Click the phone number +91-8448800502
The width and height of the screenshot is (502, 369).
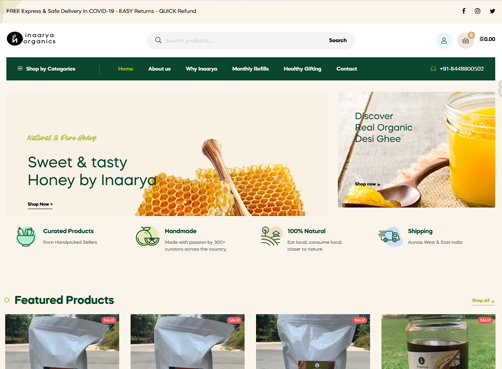[x=462, y=69]
